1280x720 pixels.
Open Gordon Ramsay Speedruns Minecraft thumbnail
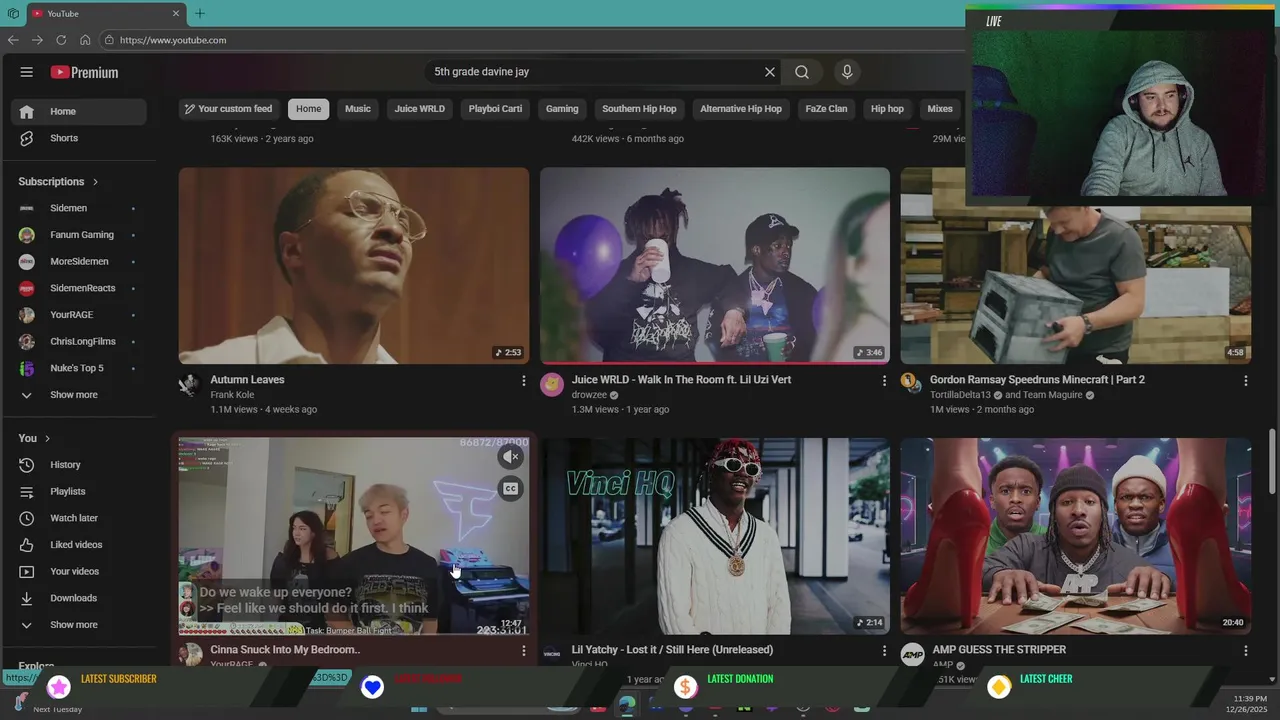1076,285
